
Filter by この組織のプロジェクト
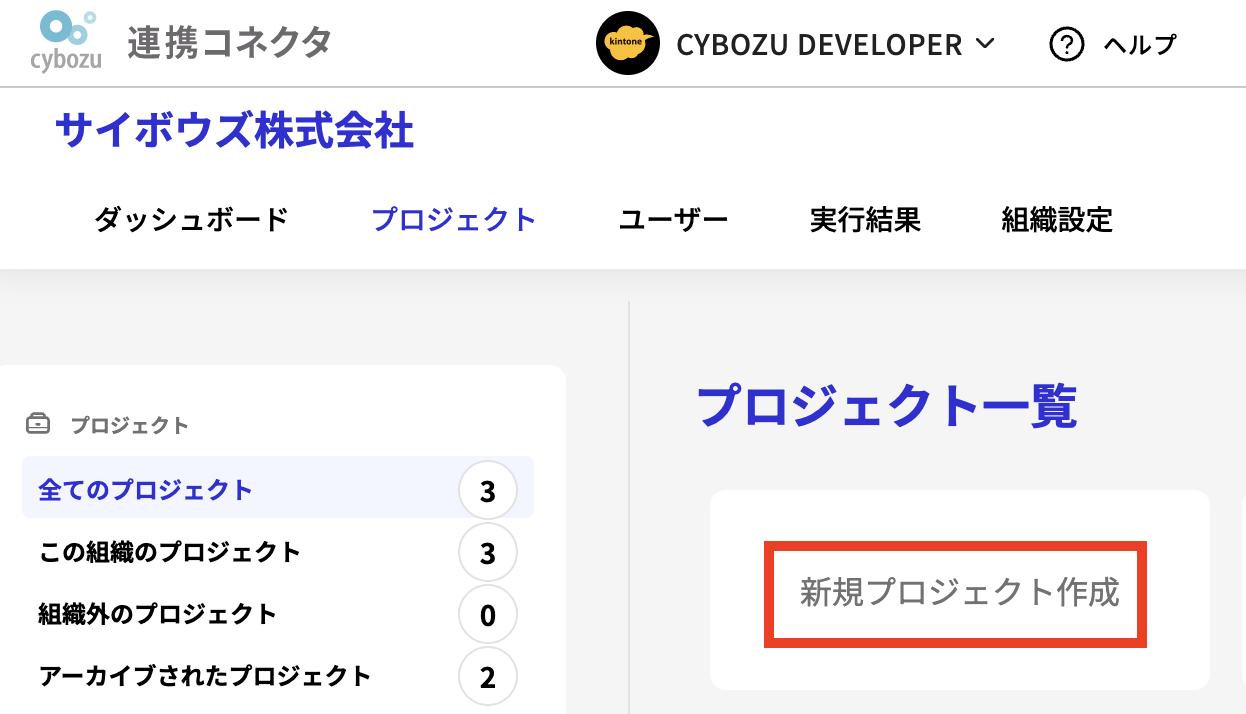coord(170,552)
